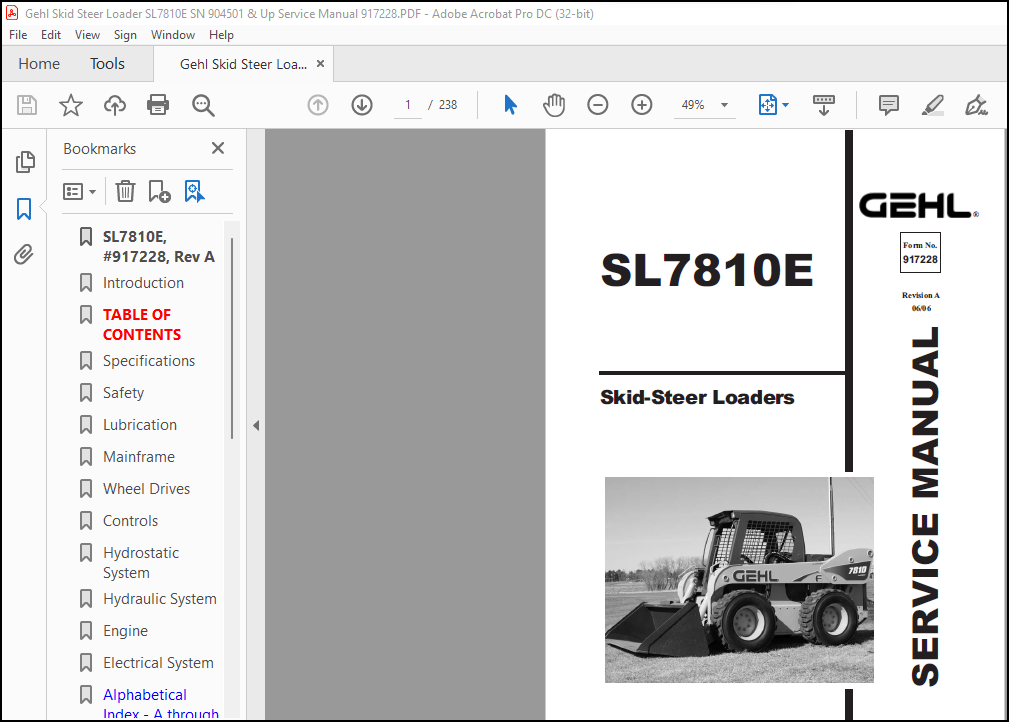
Task: Open Alphabetical Index bookmark link
Action: [x=161, y=703]
